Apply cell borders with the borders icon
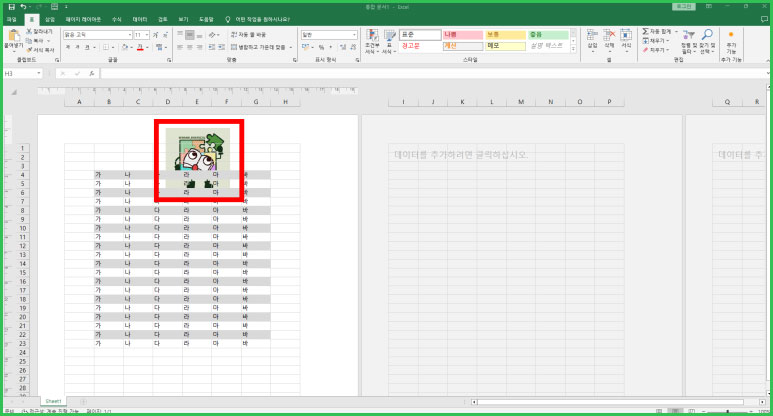Image resolution: width=773 pixels, height=416 pixels. coord(105,47)
